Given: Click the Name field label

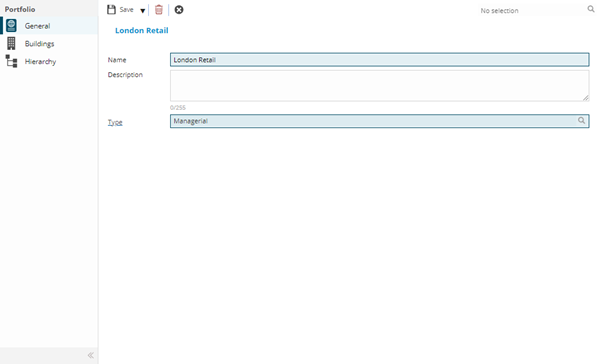Looking at the screenshot, I should (117, 60).
